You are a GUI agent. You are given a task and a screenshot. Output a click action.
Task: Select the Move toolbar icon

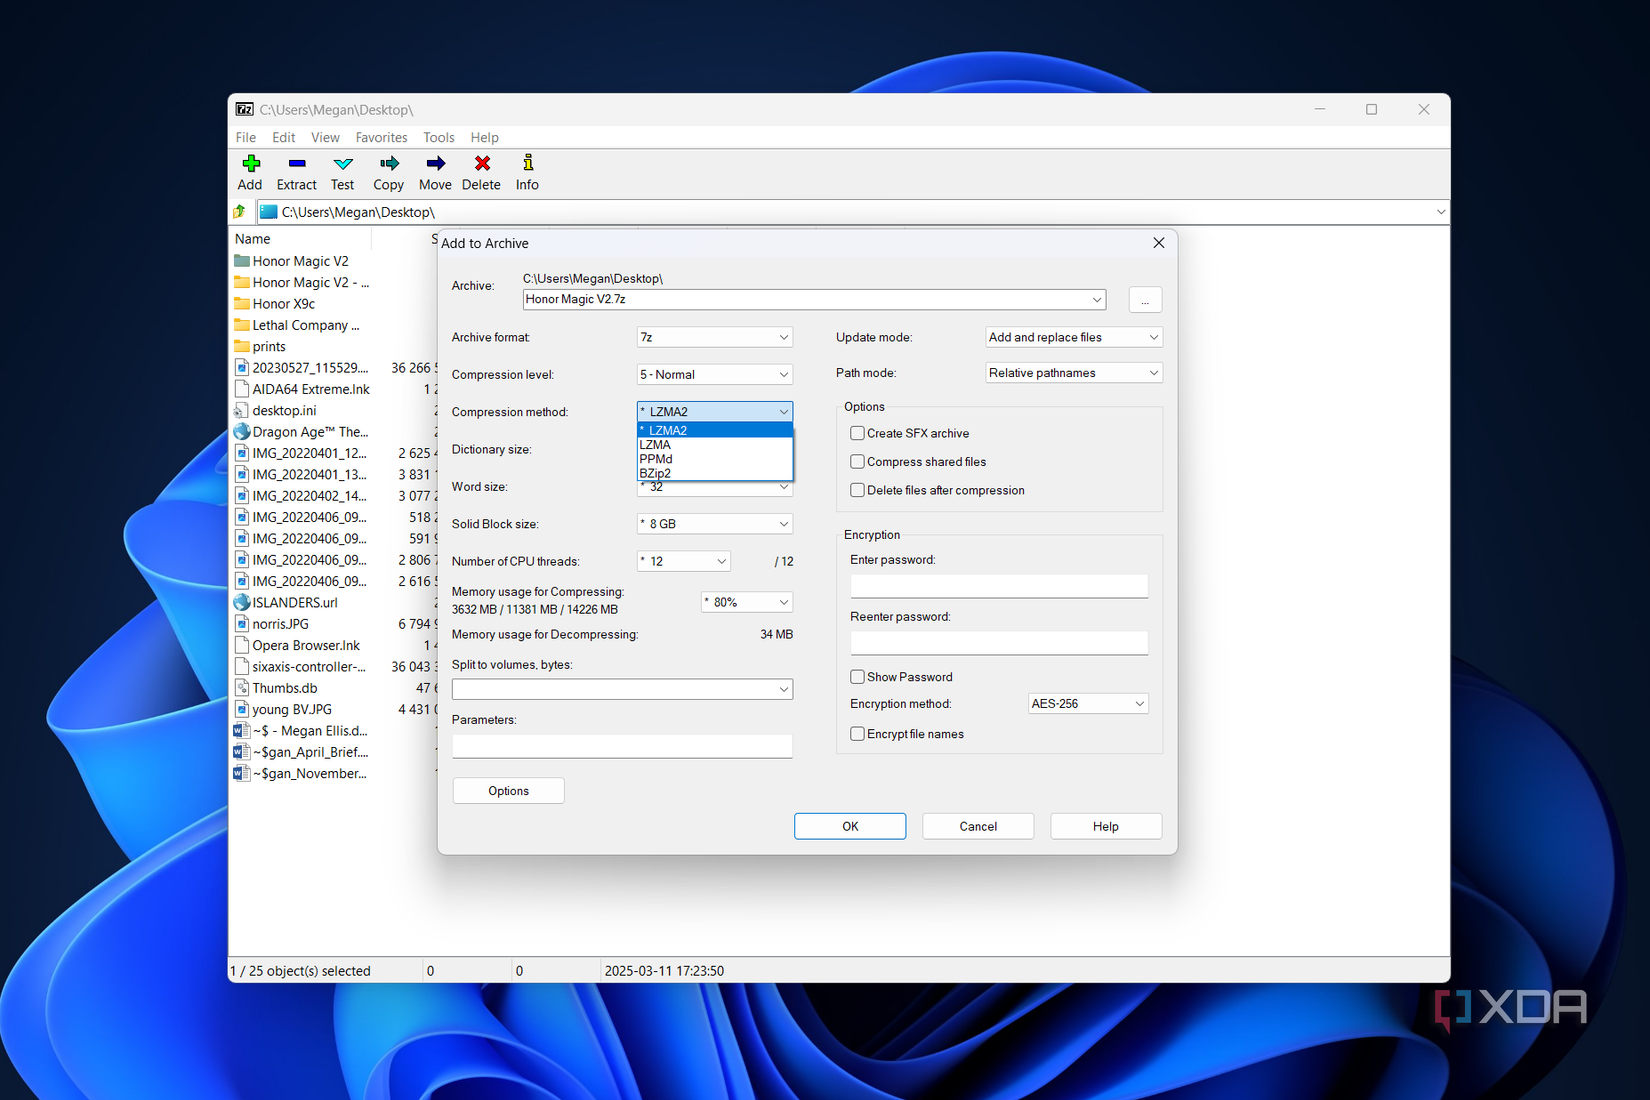[x=435, y=172]
